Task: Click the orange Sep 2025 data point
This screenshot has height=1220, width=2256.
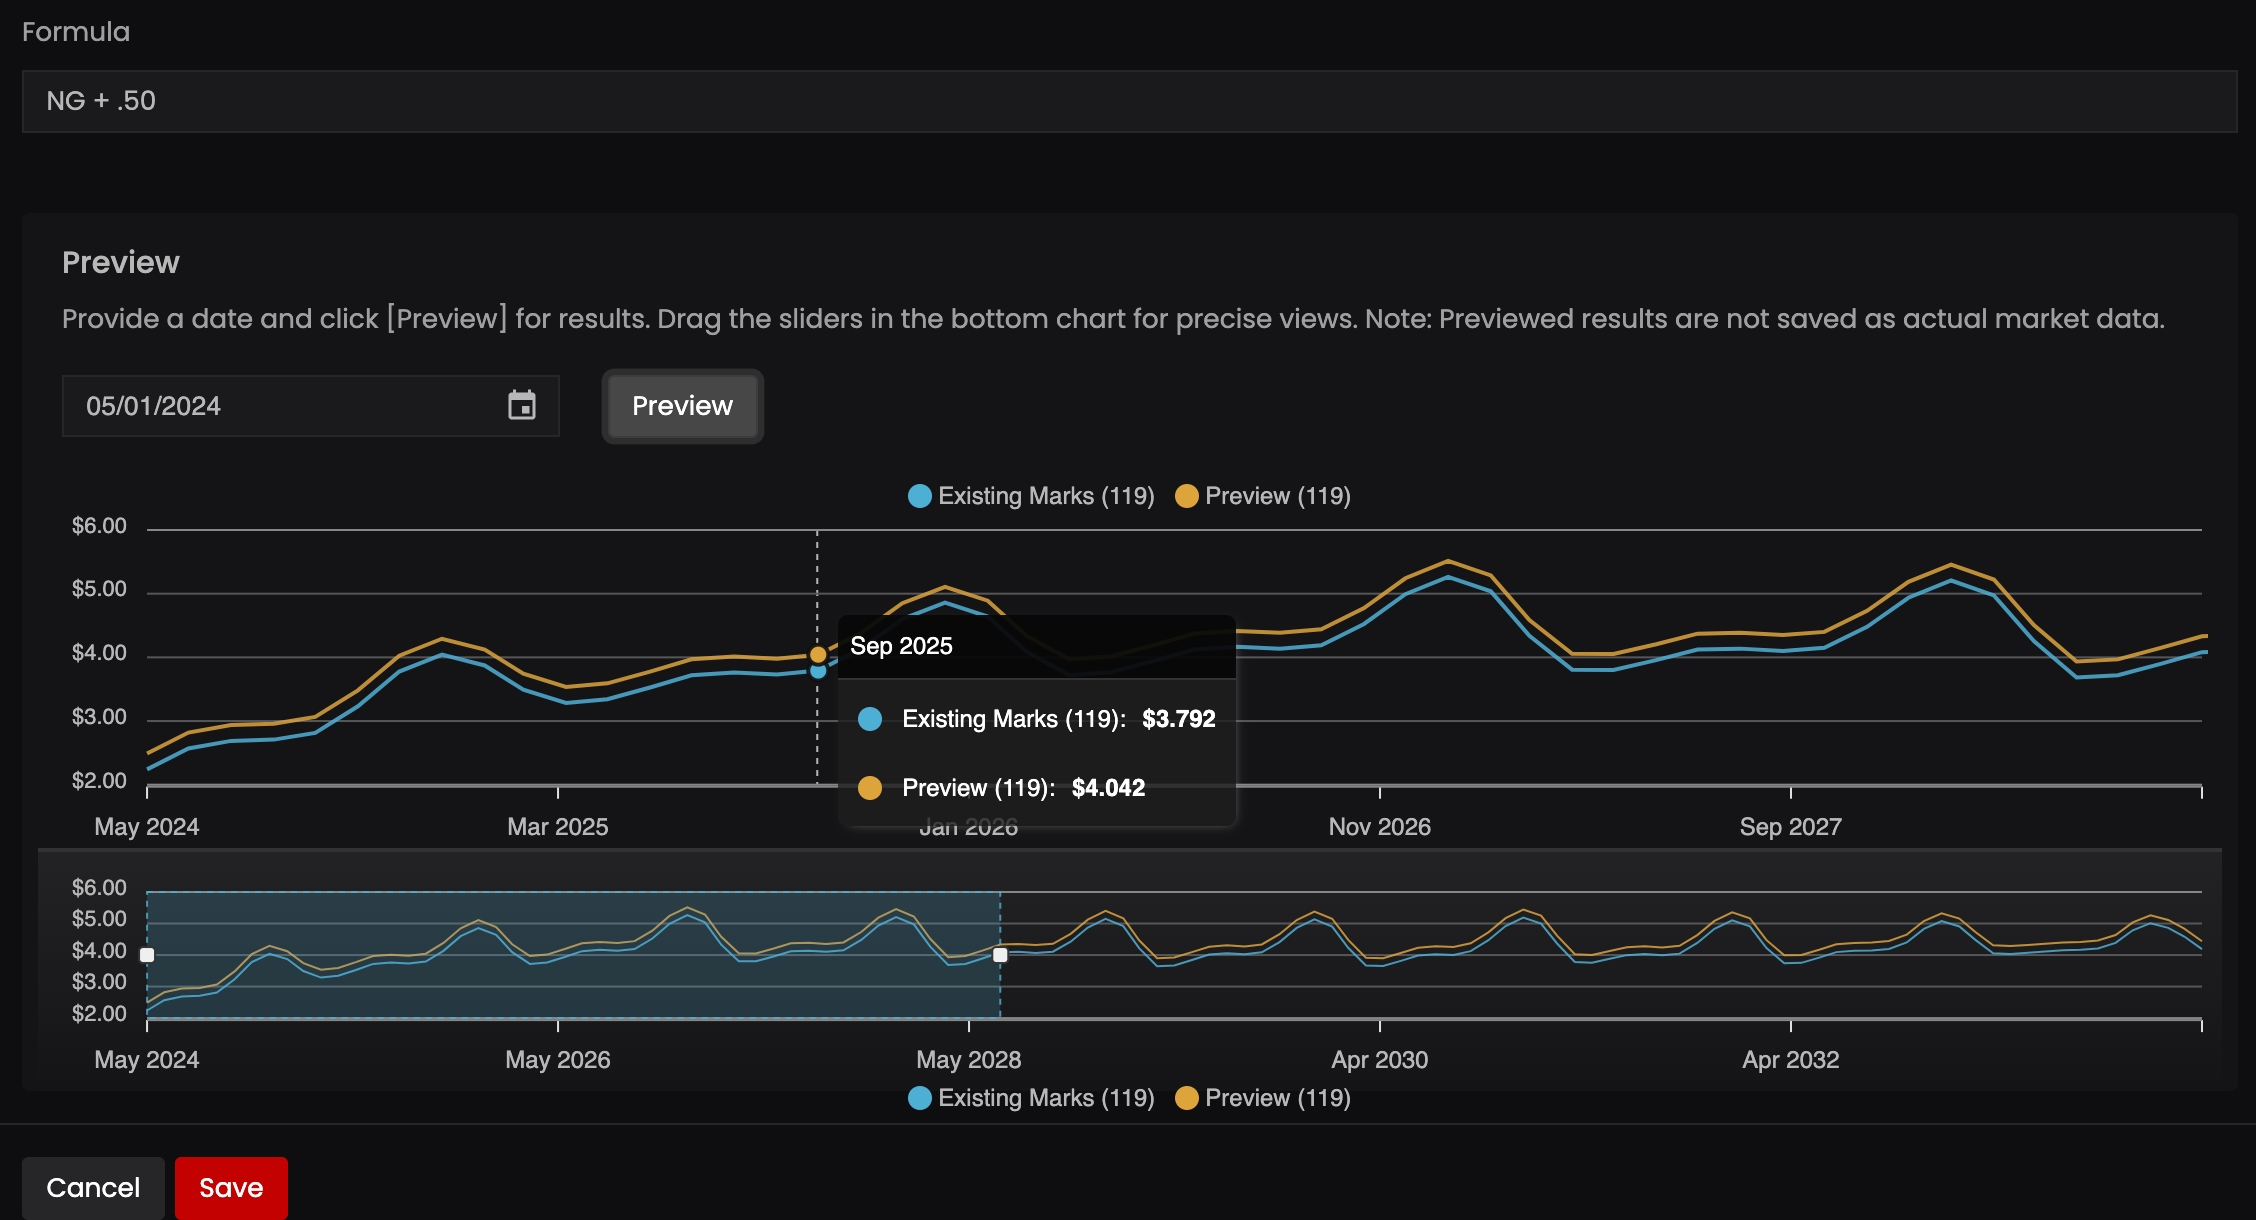Action: (818, 654)
